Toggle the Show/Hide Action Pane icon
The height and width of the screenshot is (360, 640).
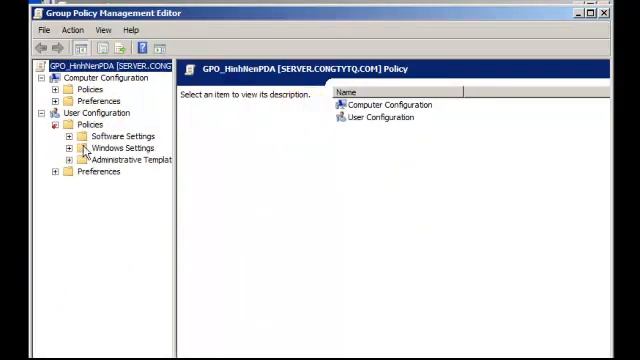click(160, 49)
